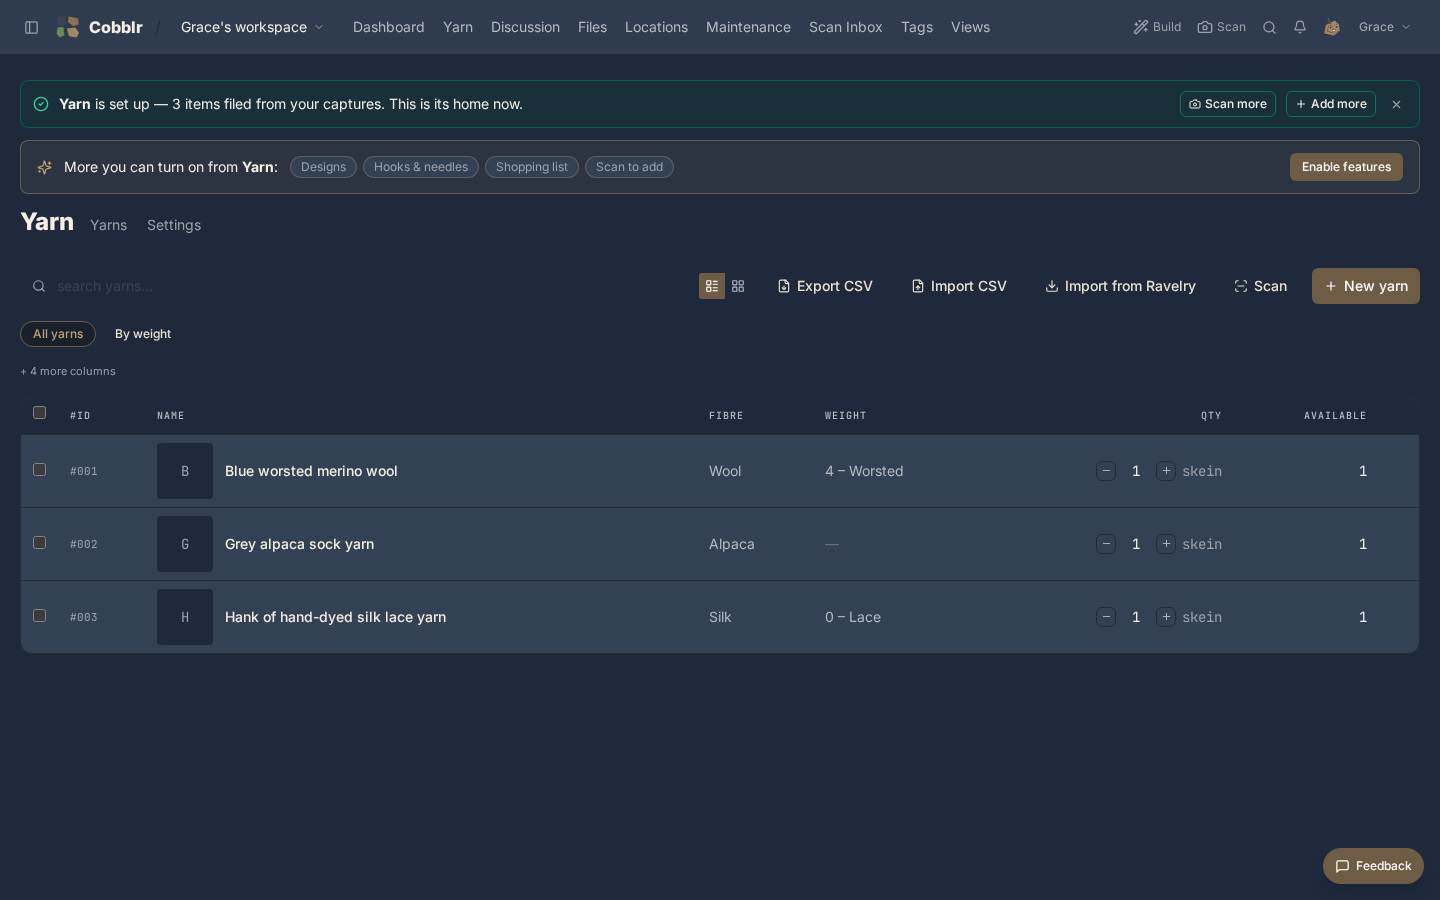This screenshot has width=1440, height=900.
Task: Focus the search yarns field
Action: [x=355, y=286]
